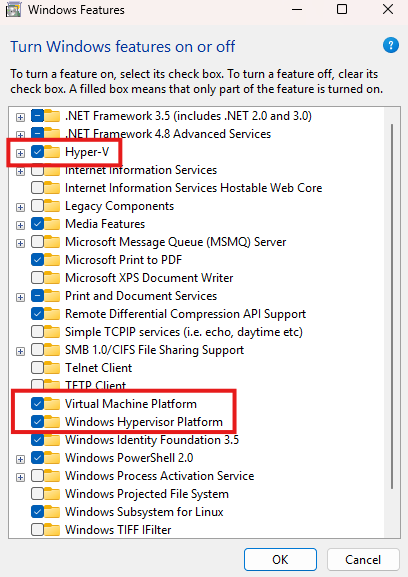This screenshot has height=577, width=408.
Task: Check Simple TCPIP services checkbox
Action: coord(38,332)
